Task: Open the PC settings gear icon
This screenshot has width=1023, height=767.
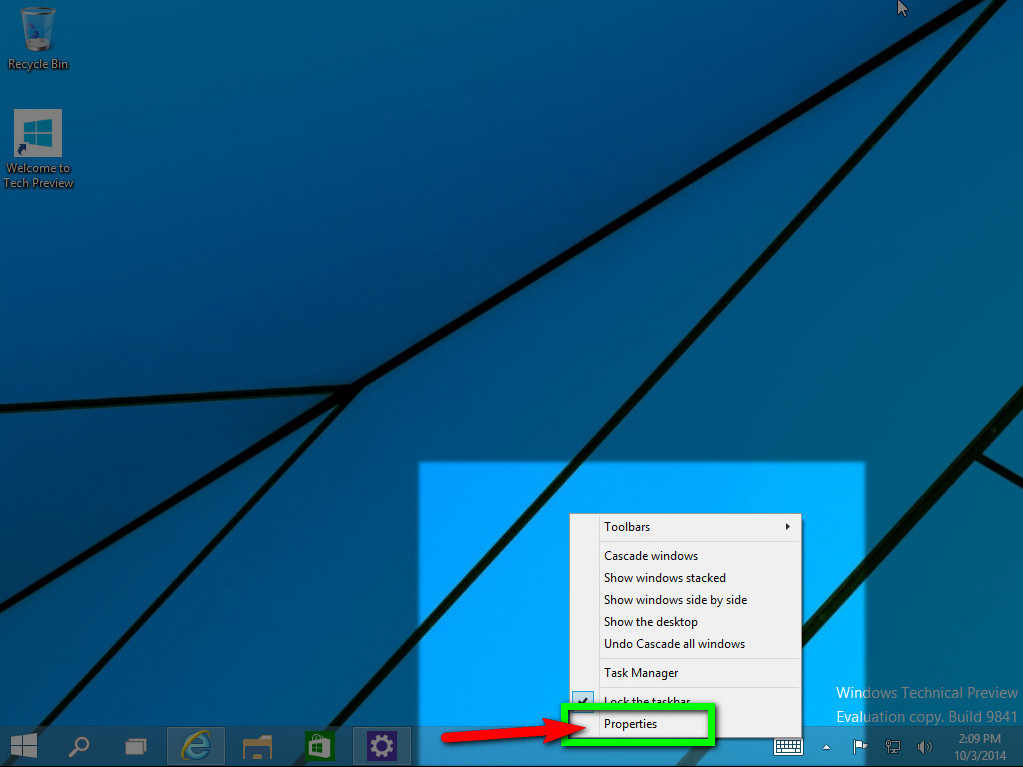Action: click(x=382, y=746)
